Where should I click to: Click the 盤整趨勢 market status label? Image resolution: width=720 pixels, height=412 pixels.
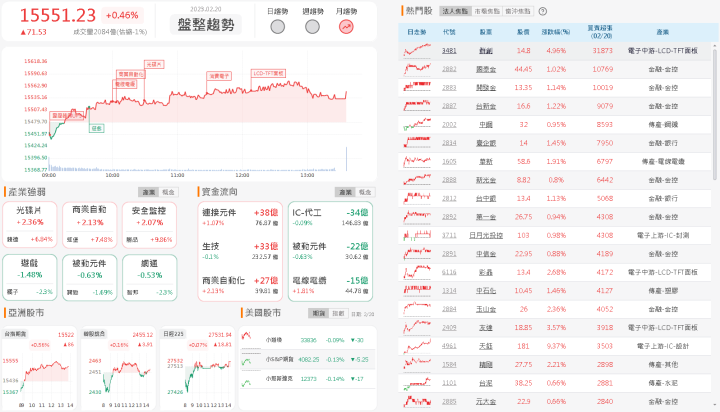coord(206,24)
